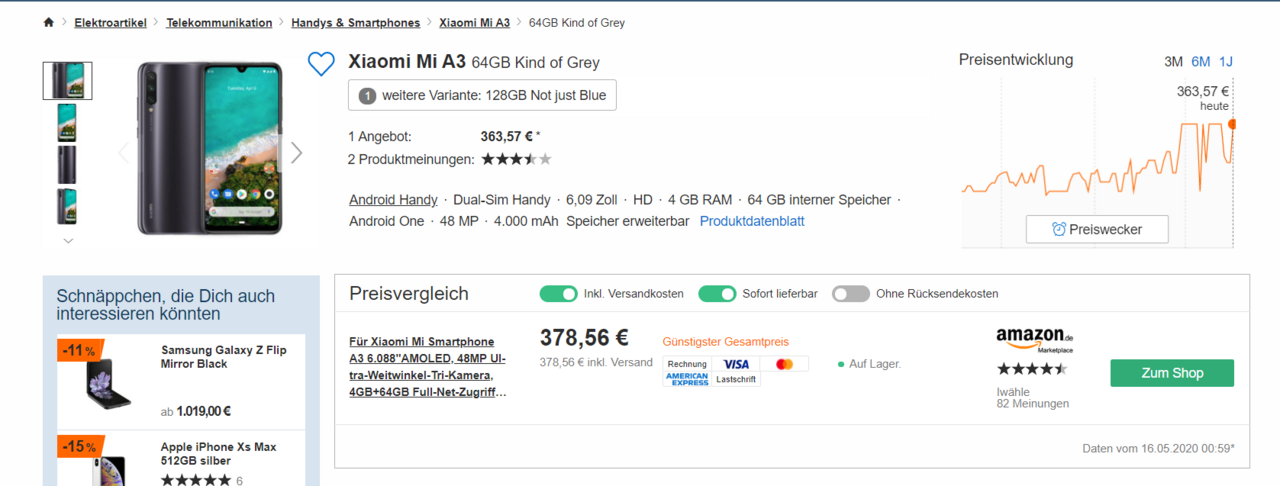1280x486 pixels.
Task: Toggle Sofort lieferbar switch
Action: click(717, 293)
